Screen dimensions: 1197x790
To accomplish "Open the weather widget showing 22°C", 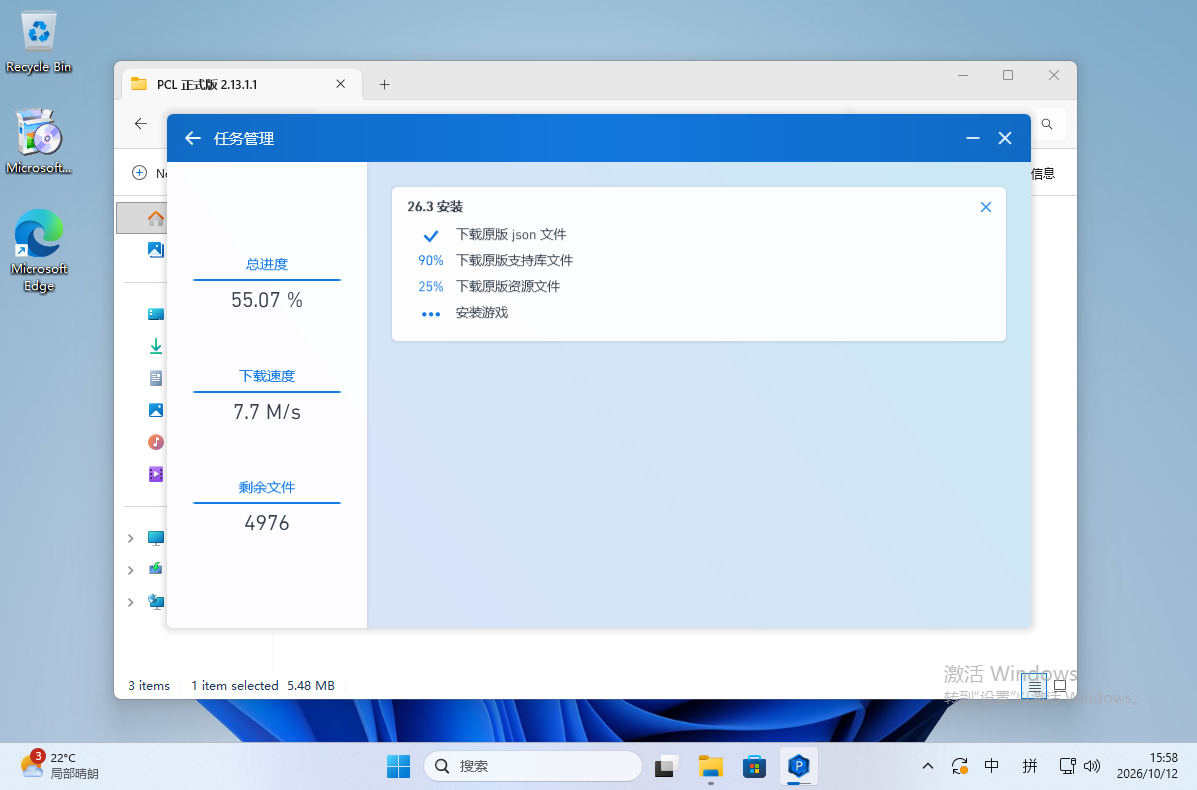I will [x=59, y=765].
